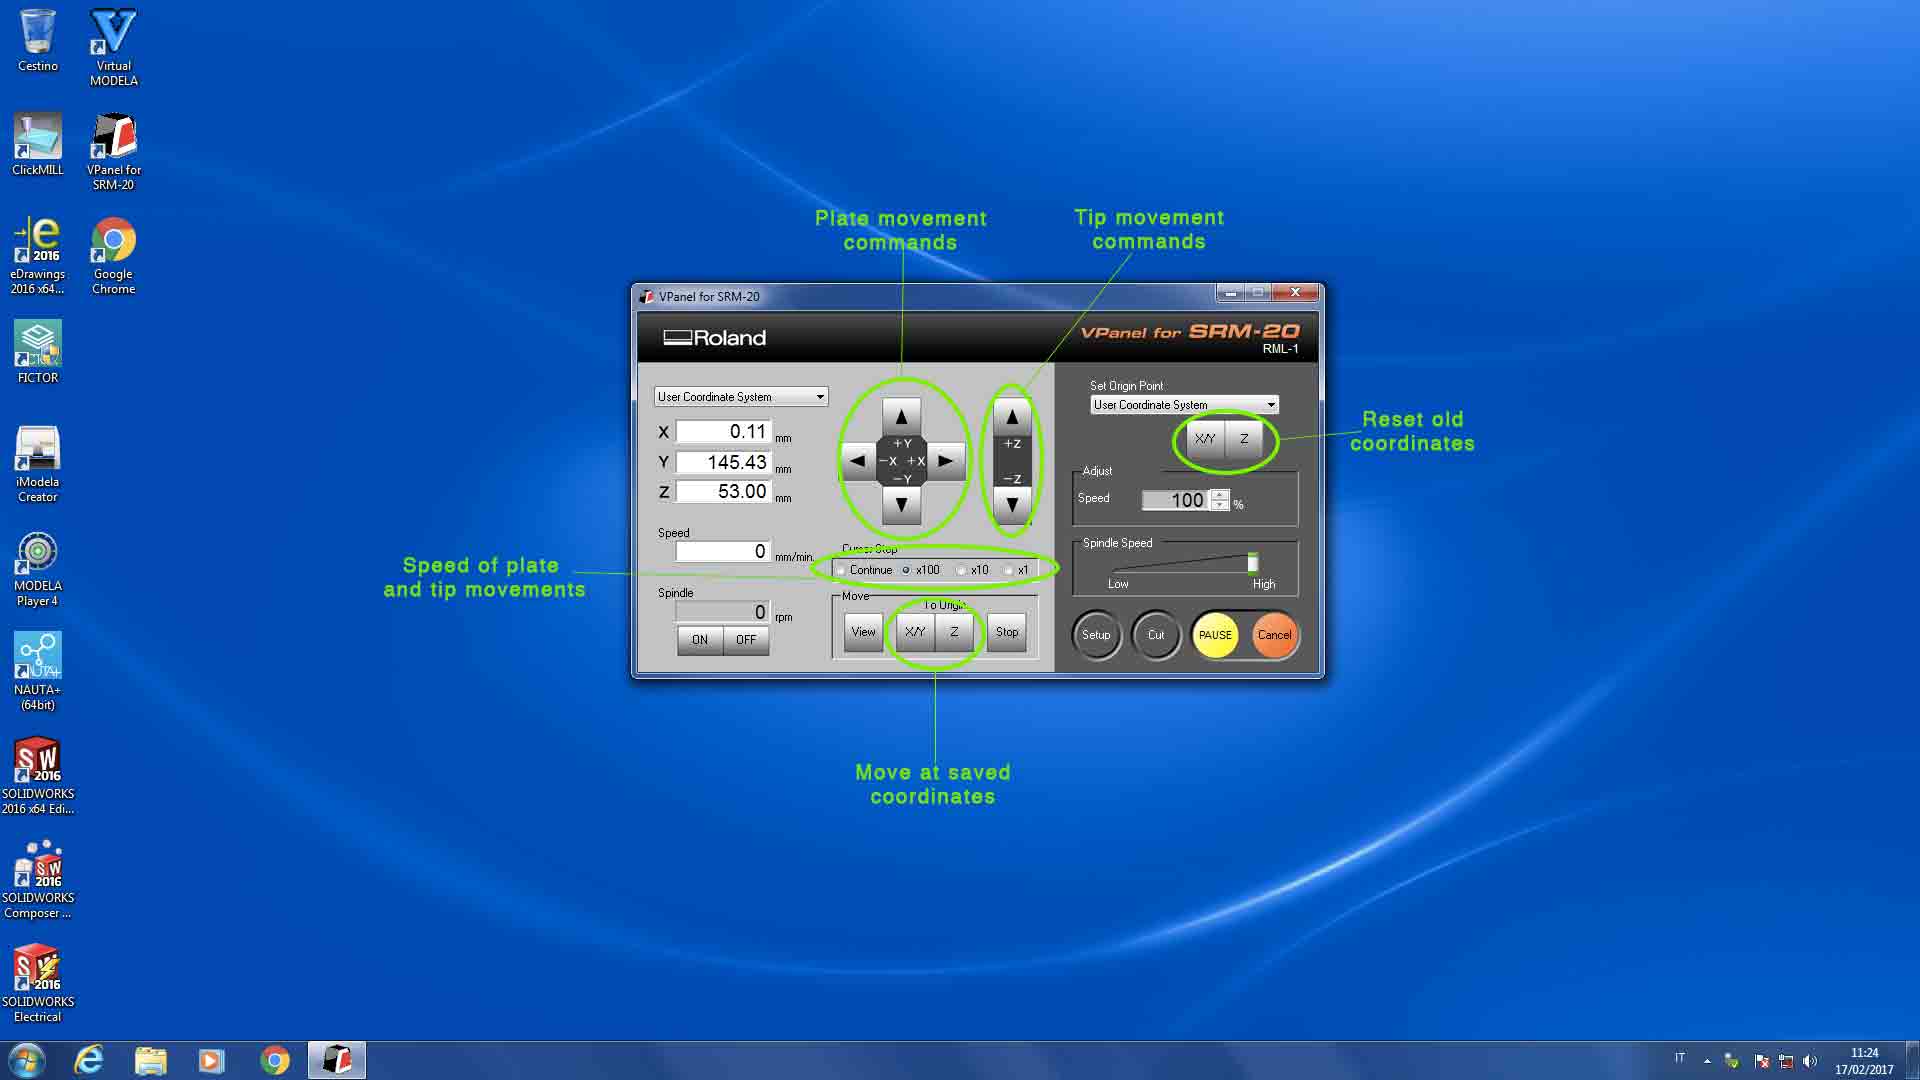Select the SOLIDWORKS Electrical desktop icon
This screenshot has width=1920, height=1080.
38,984
